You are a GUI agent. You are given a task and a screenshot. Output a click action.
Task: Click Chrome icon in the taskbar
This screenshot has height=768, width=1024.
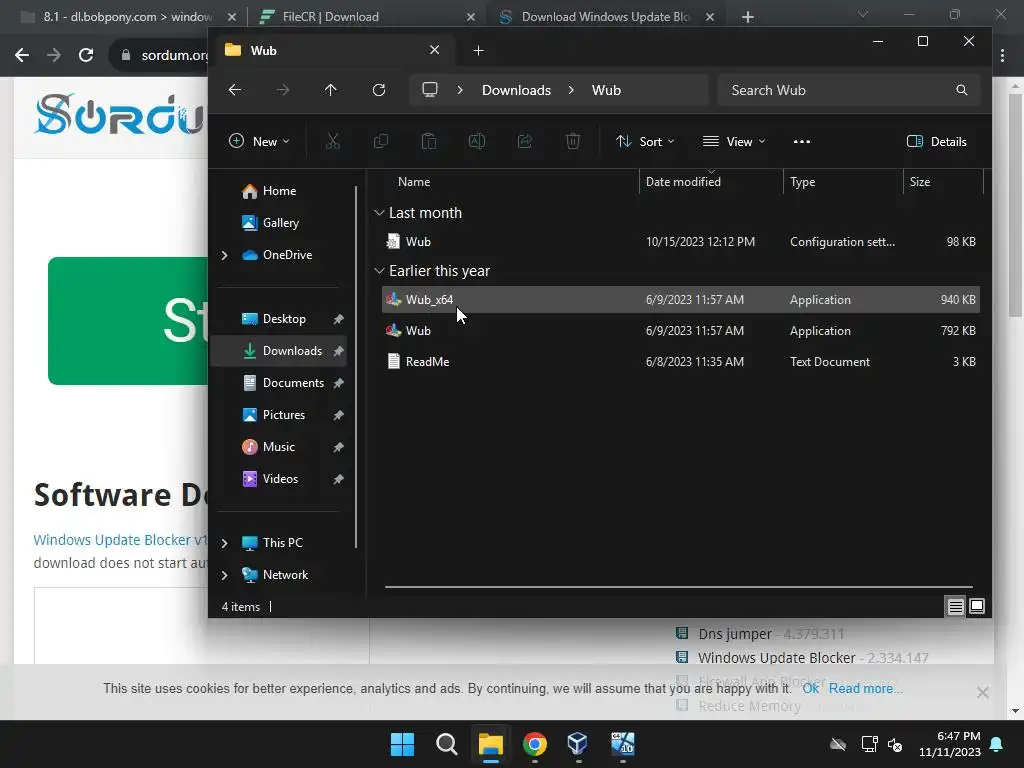pyautogui.click(x=535, y=744)
